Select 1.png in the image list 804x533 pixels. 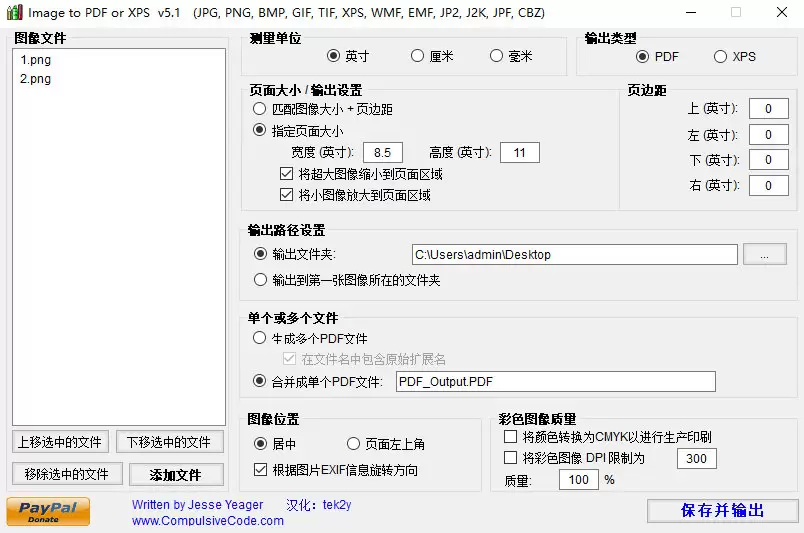pyautogui.click(x=36, y=60)
